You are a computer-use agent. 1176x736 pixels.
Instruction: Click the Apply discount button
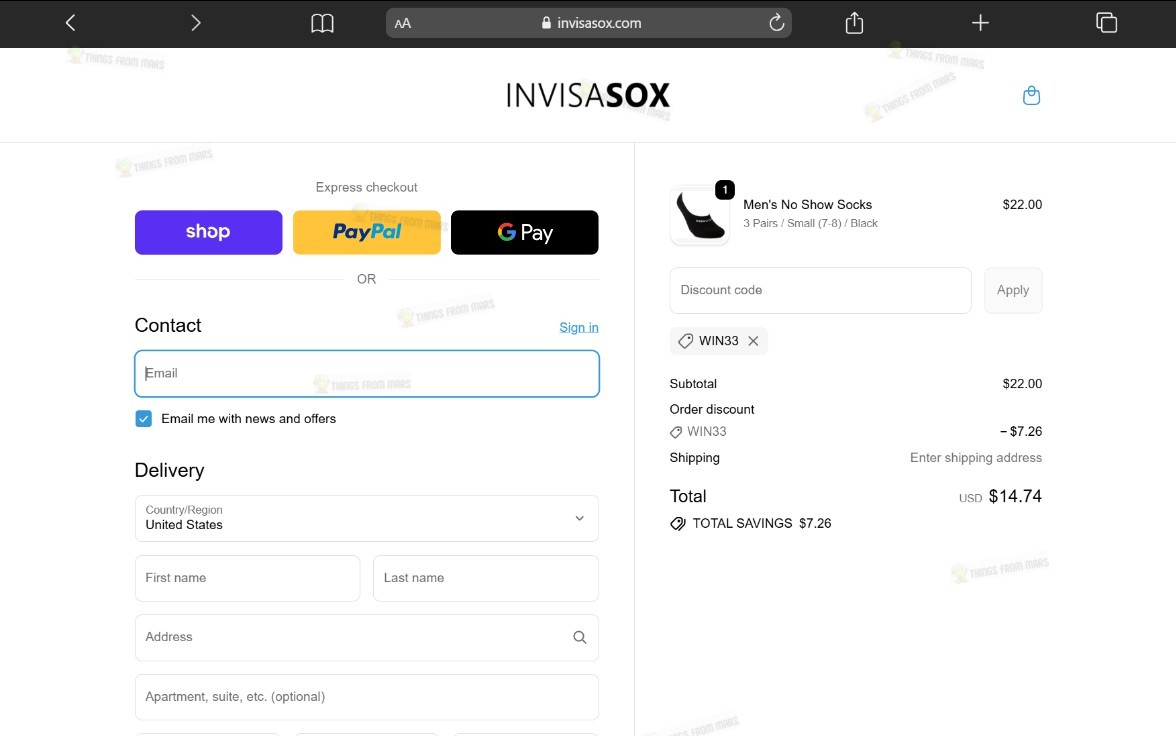pyautogui.click(x=1013, y=290)
